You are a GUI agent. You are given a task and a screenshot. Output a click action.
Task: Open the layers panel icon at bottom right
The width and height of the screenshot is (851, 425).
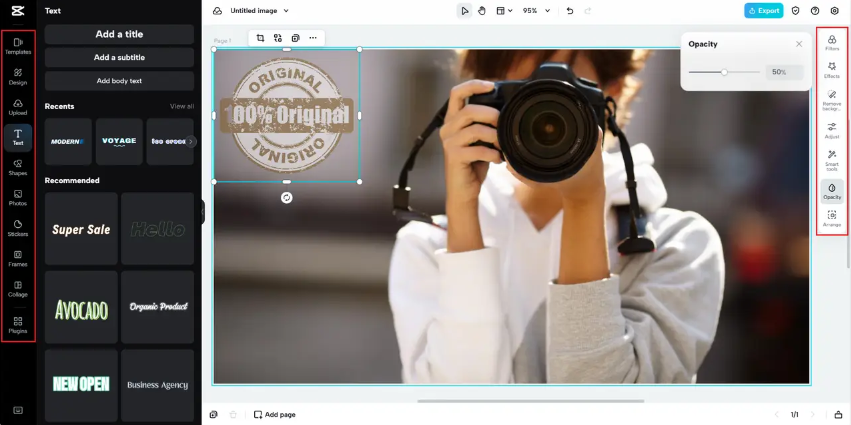pyautogui.click(x=839, y=415)
